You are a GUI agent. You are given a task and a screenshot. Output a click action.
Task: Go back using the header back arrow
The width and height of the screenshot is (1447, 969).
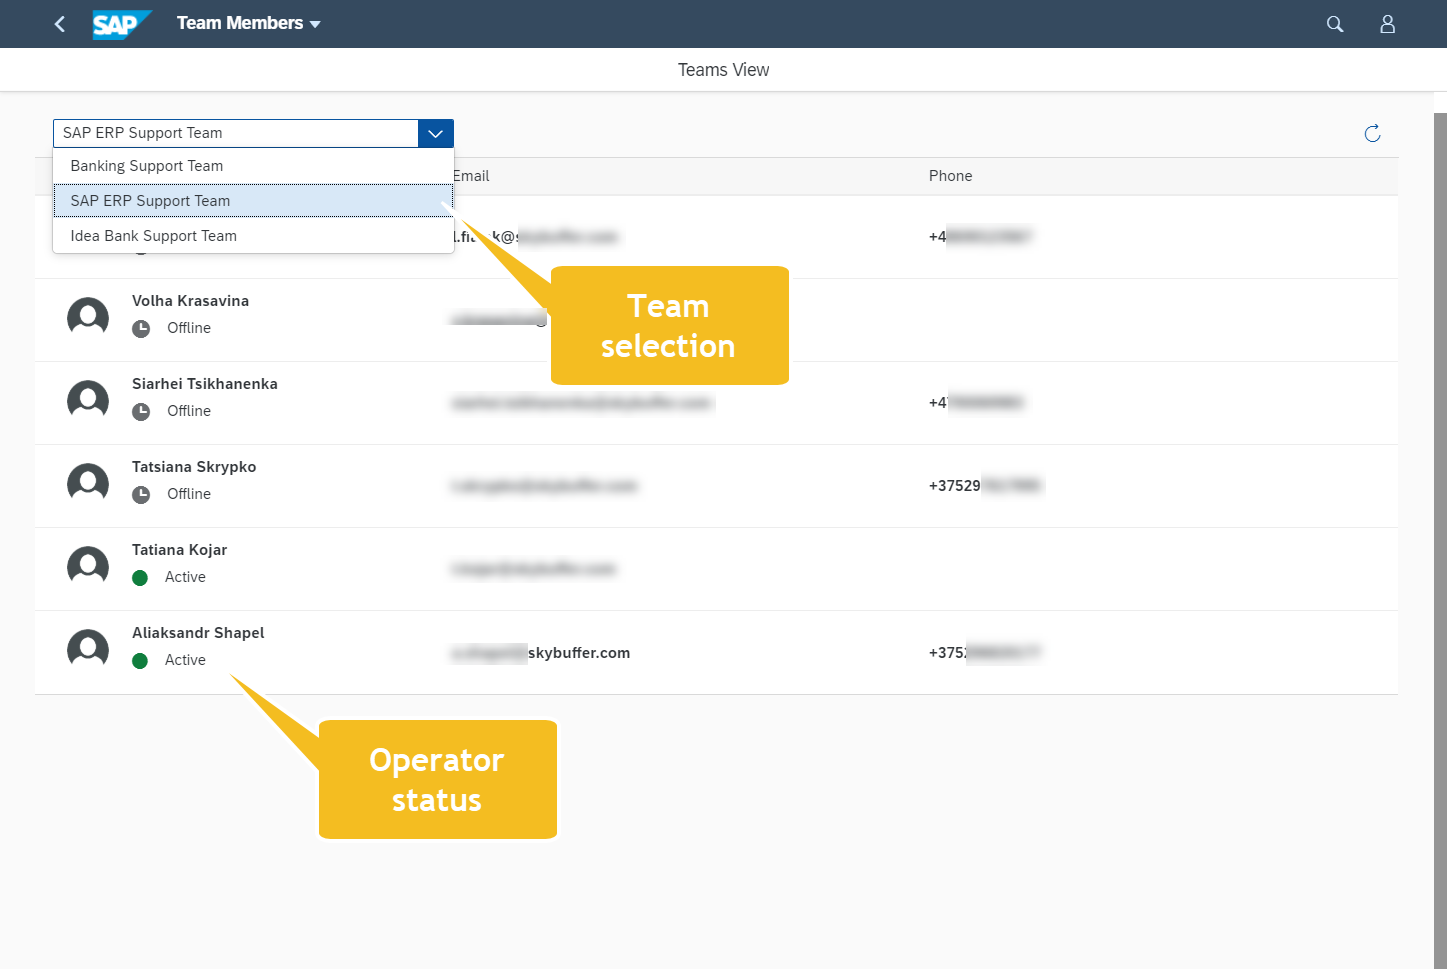[60, 24]
